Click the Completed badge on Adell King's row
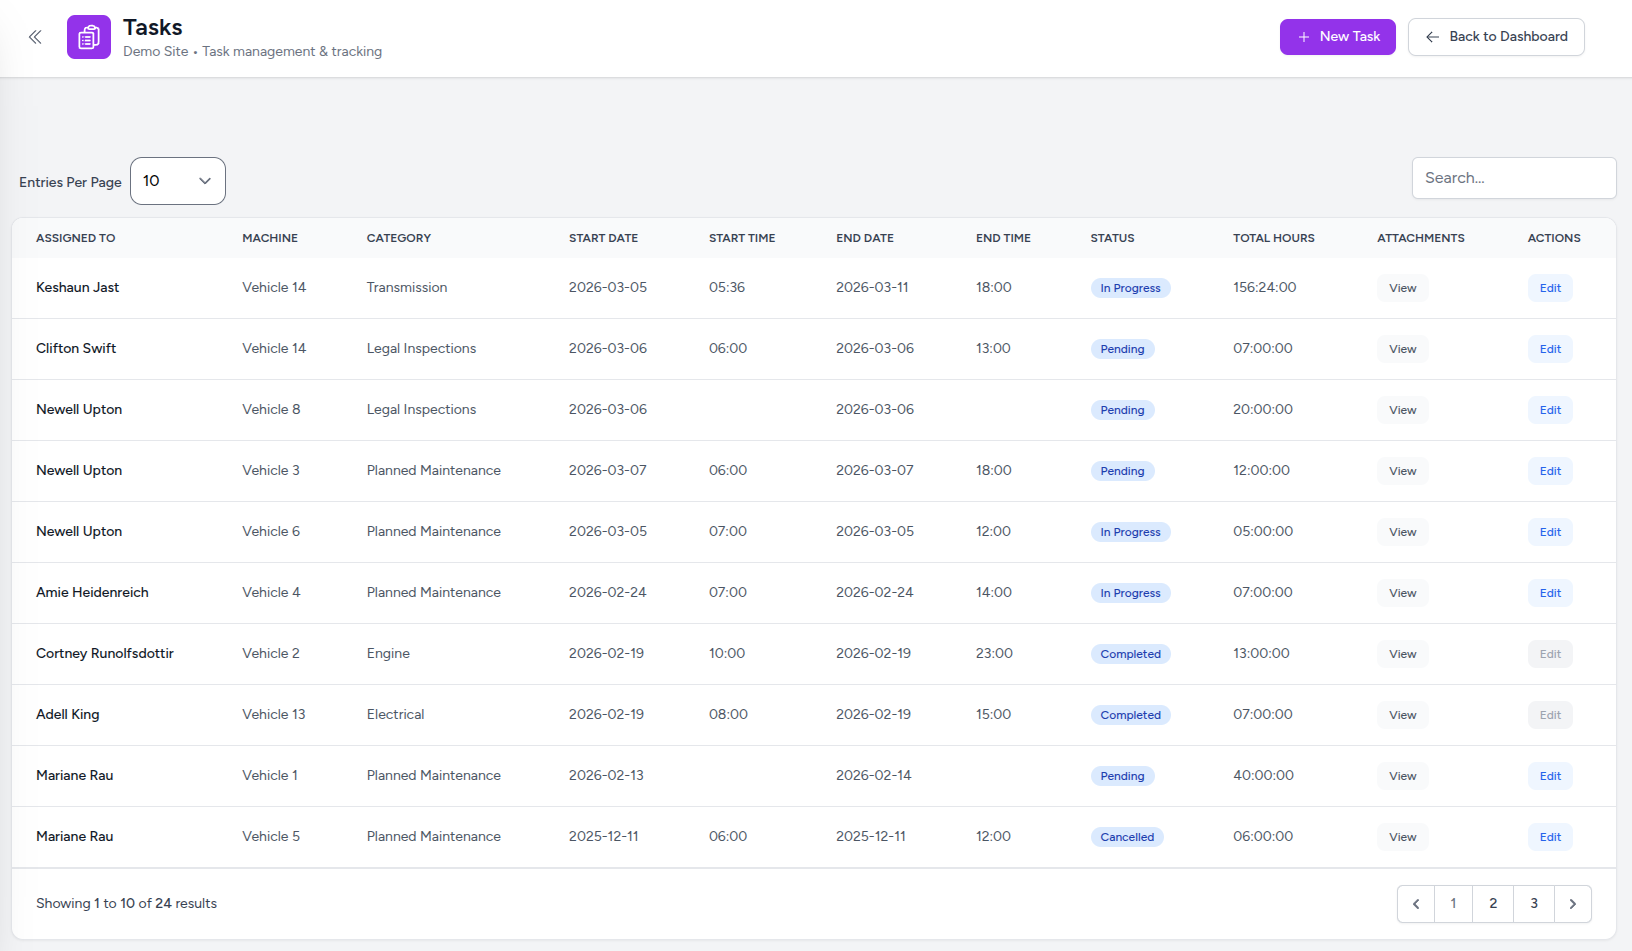 coord(1130,714)
